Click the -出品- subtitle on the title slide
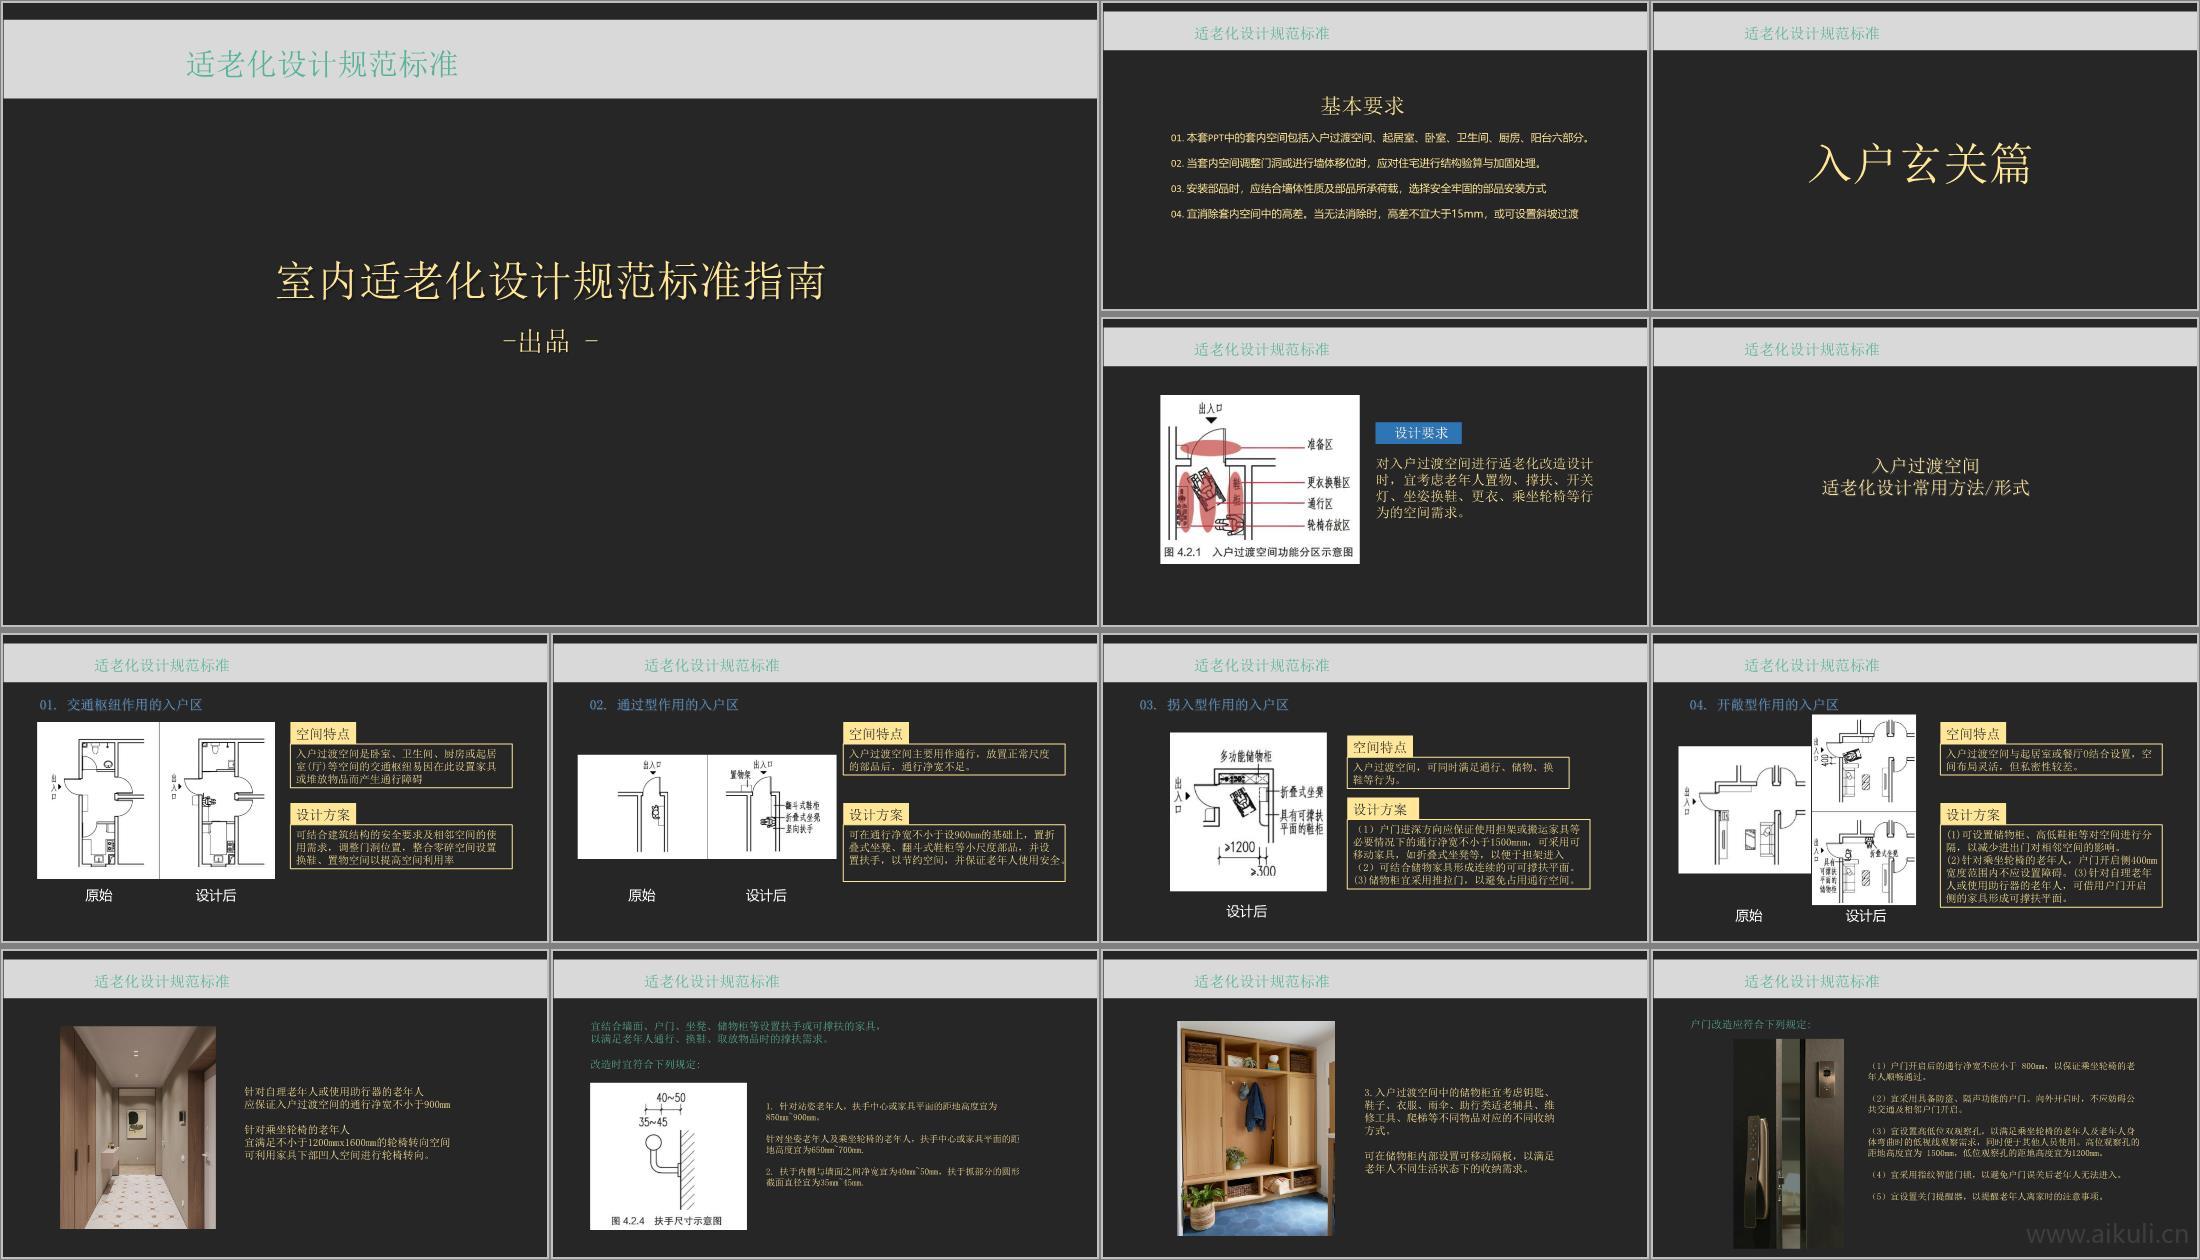 click(x=550, y=343)
